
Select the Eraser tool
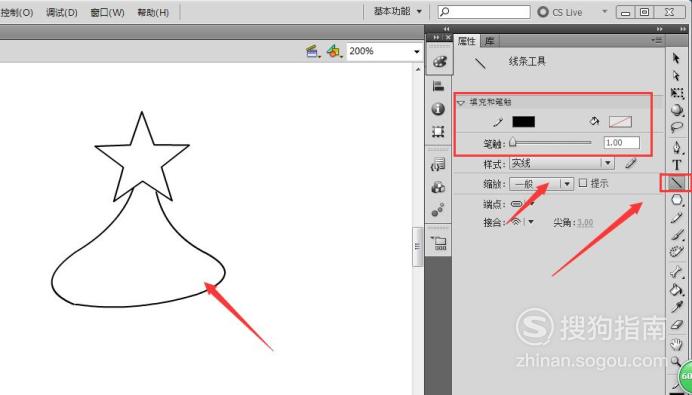click(x=677, y=325)
